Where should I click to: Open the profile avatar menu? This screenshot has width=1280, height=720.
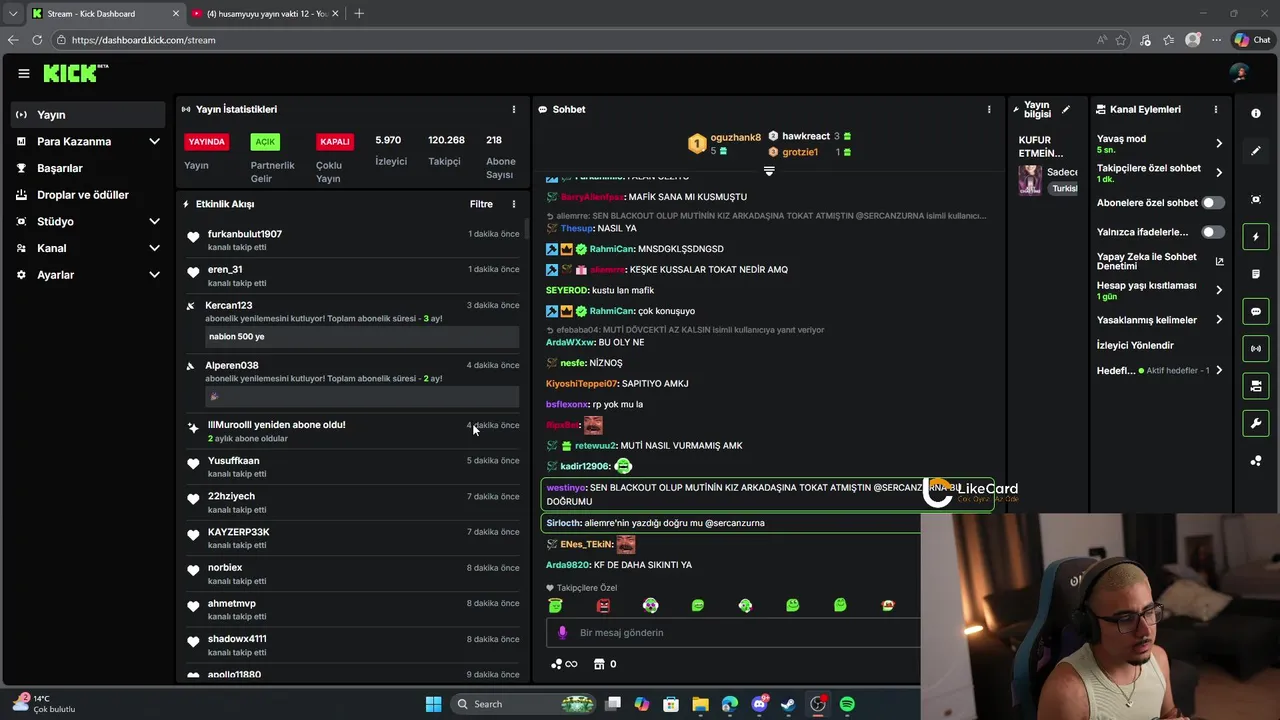point(1239,73)
